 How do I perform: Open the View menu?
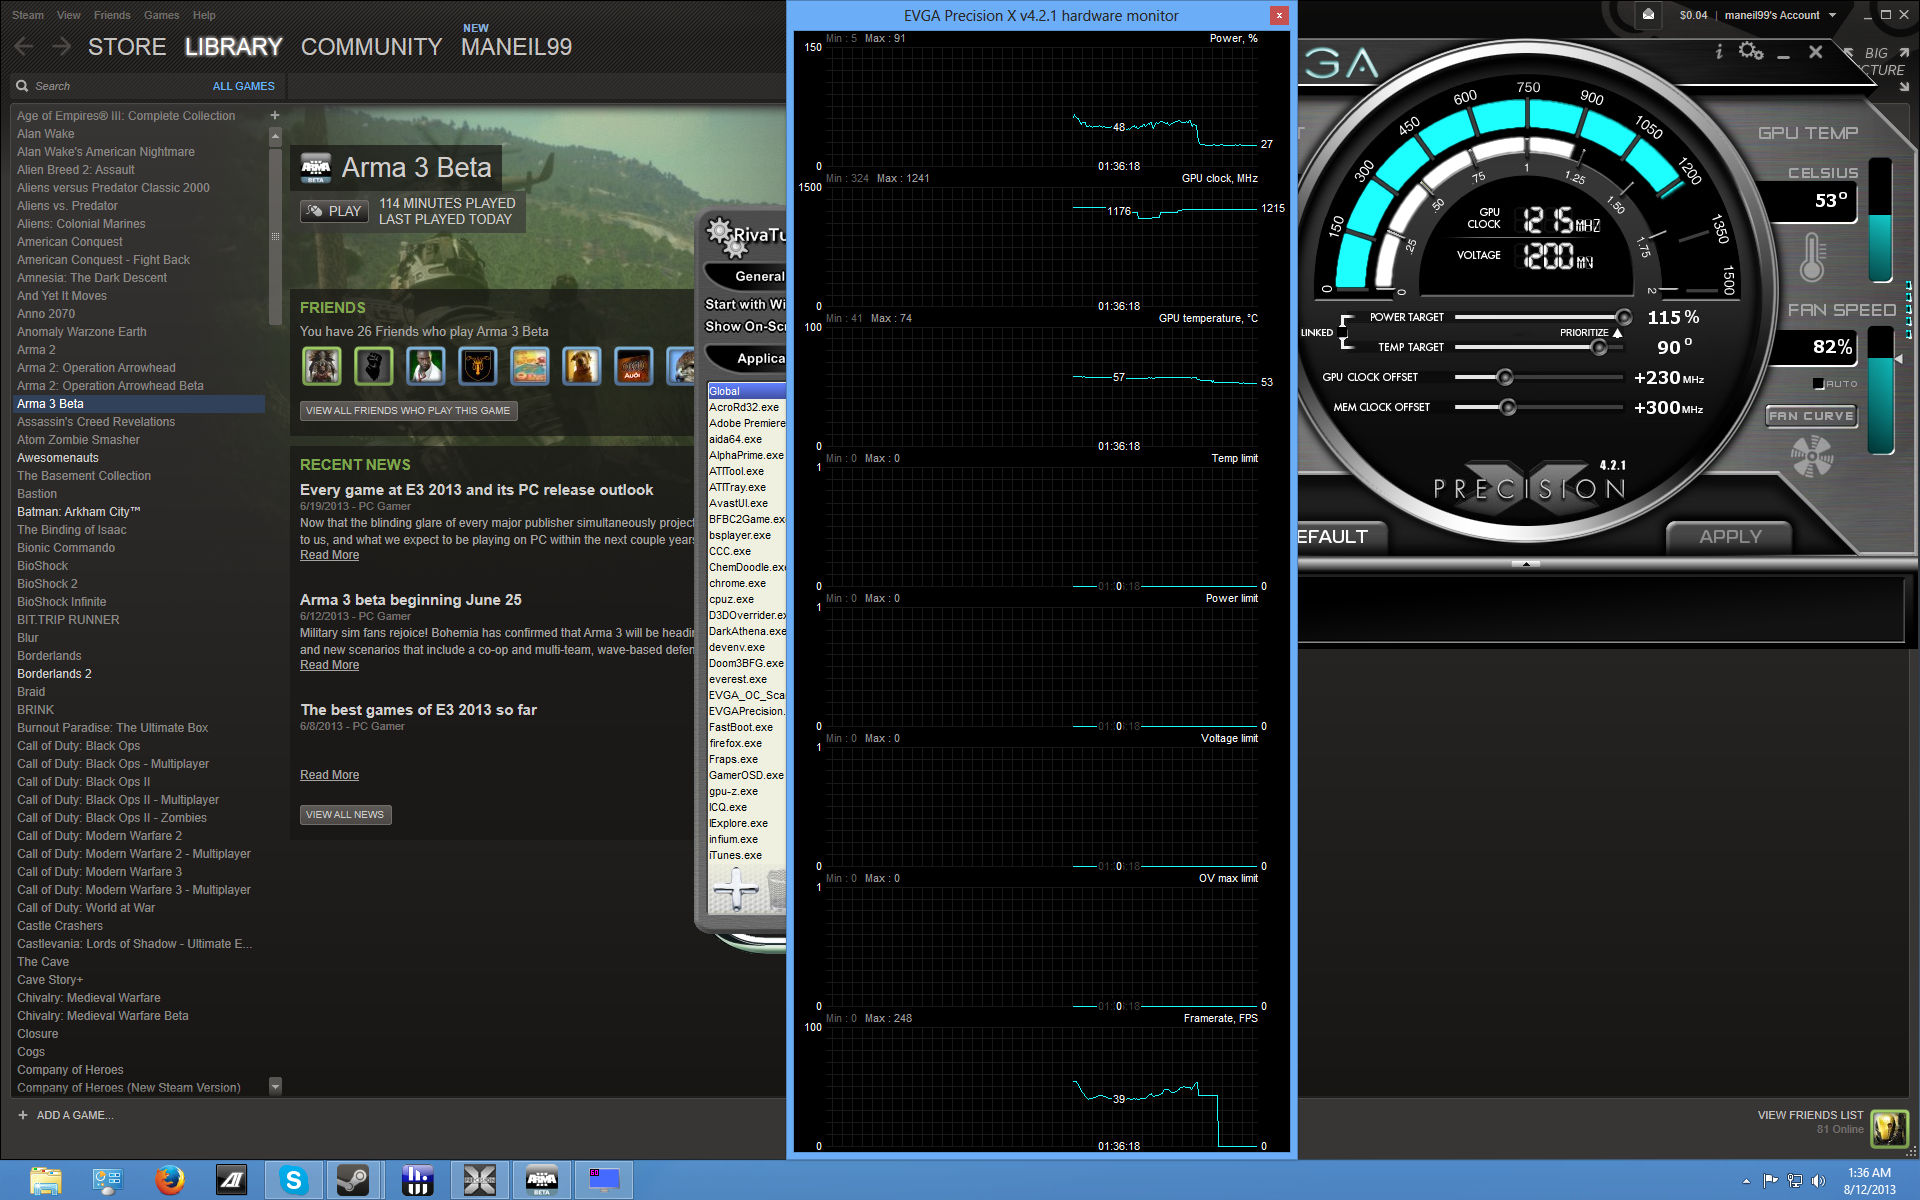[69, 15]
